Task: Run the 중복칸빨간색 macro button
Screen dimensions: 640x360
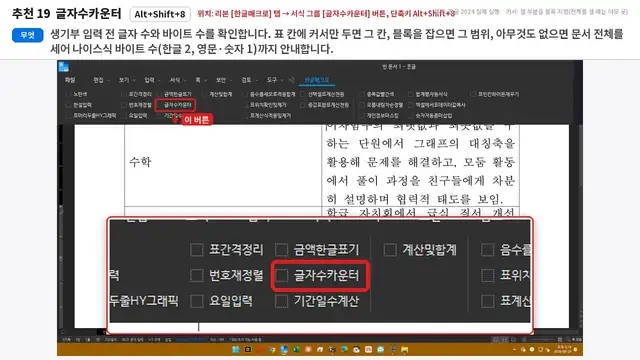Action: tap(377, 94)
